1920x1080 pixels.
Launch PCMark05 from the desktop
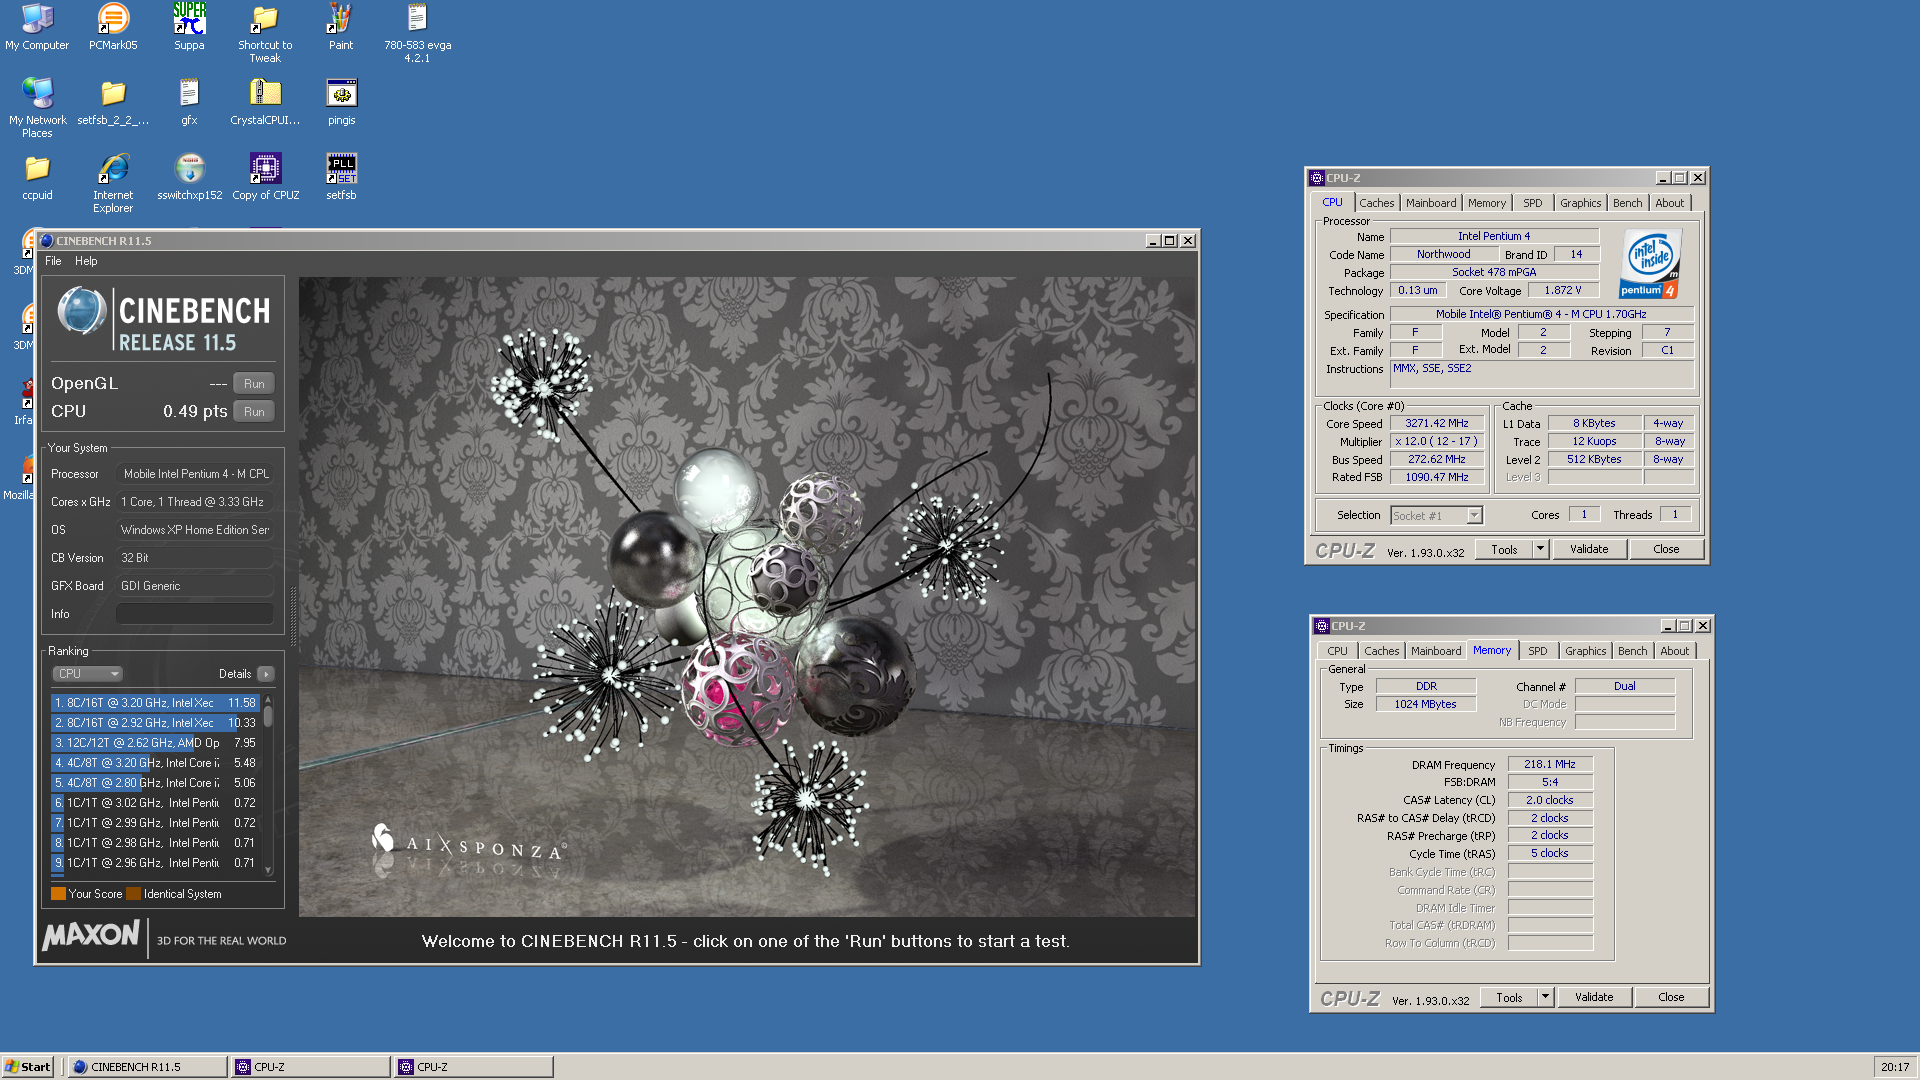[x=113, y=27]
